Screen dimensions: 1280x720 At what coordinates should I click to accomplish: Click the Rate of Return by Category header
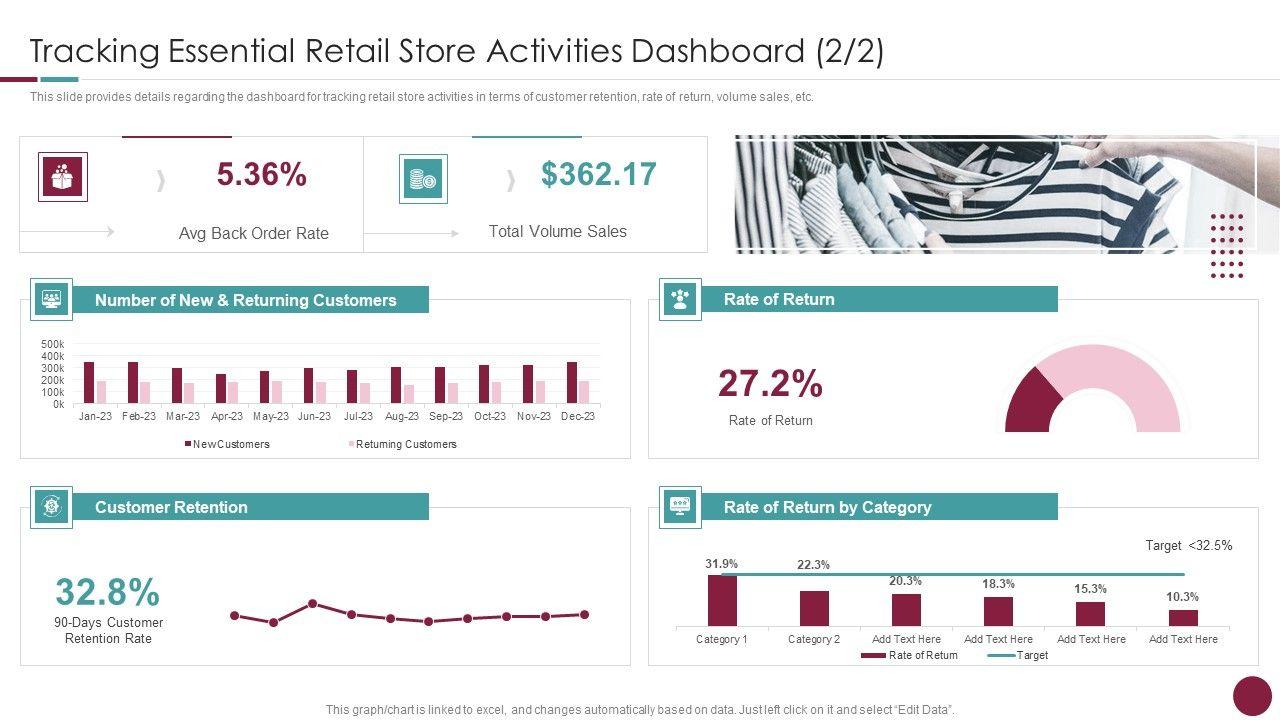pos(880,507)
